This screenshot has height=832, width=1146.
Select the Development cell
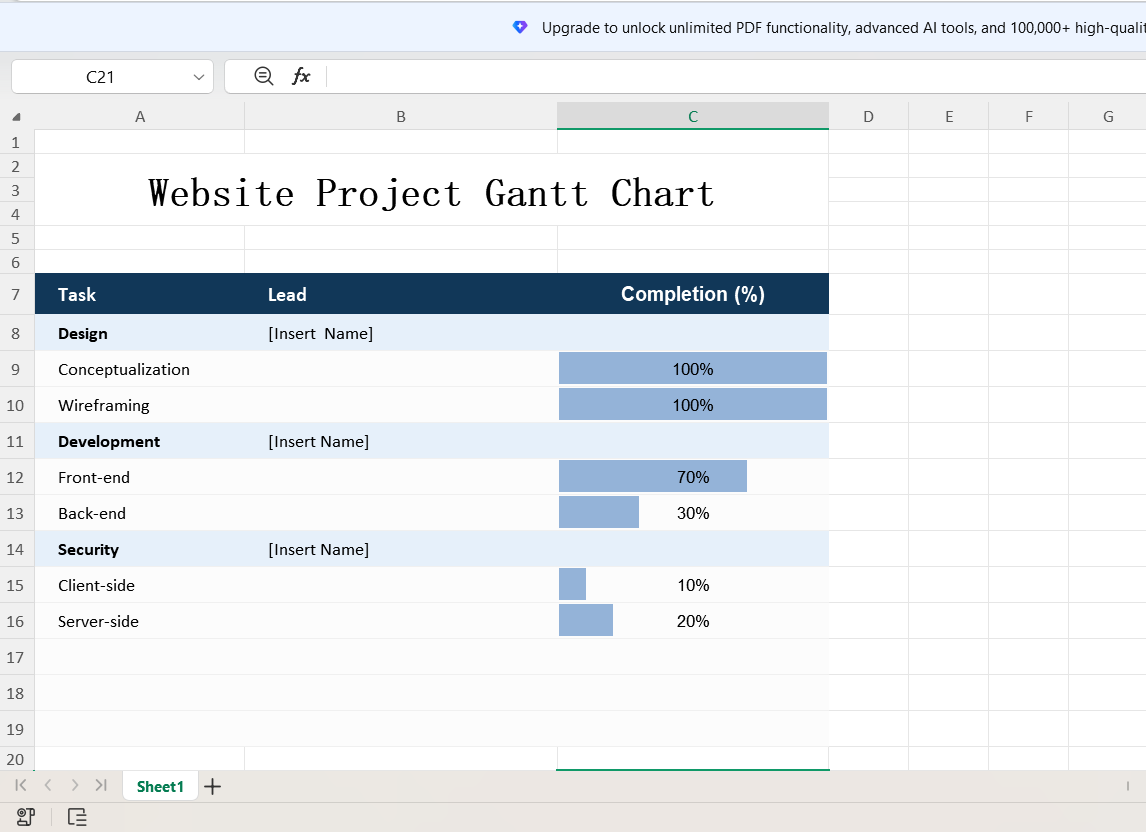140,442
